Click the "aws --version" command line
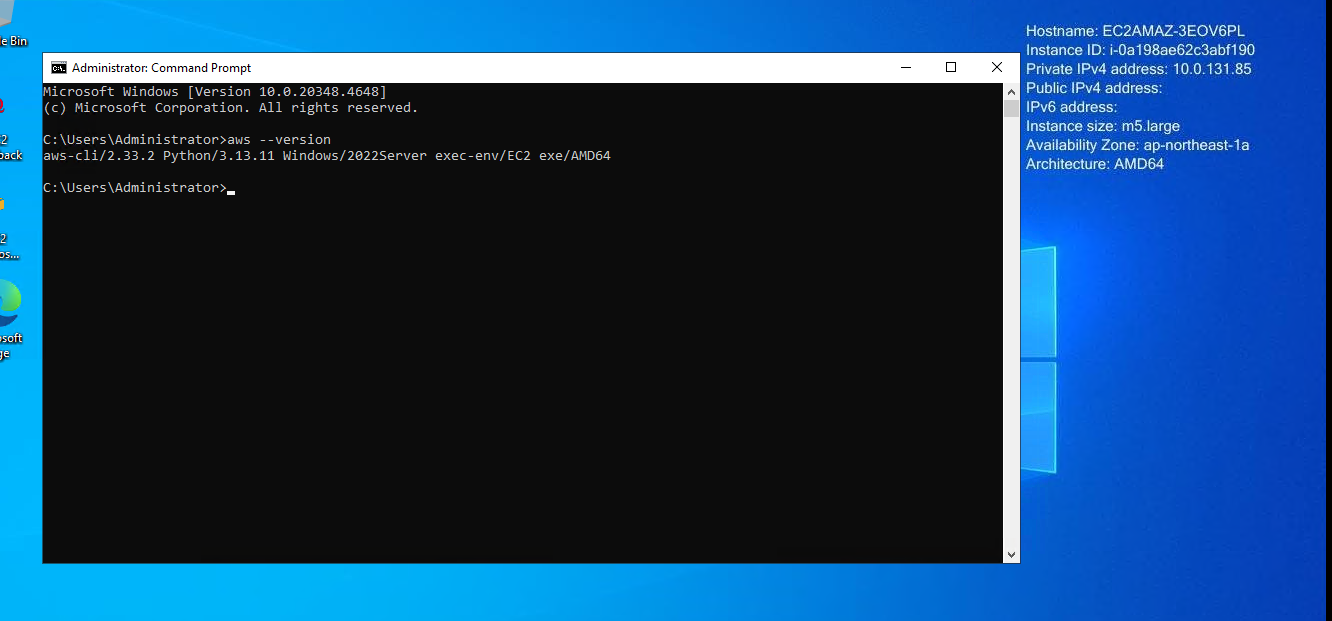The height and width of the screenshot is (621, 1332). point(187,139)
